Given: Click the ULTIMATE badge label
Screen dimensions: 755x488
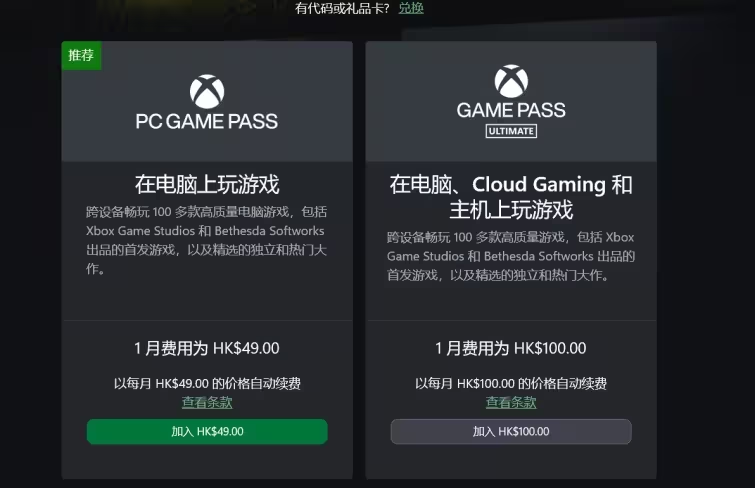Looking at the screenshot, I should point(511,131).
